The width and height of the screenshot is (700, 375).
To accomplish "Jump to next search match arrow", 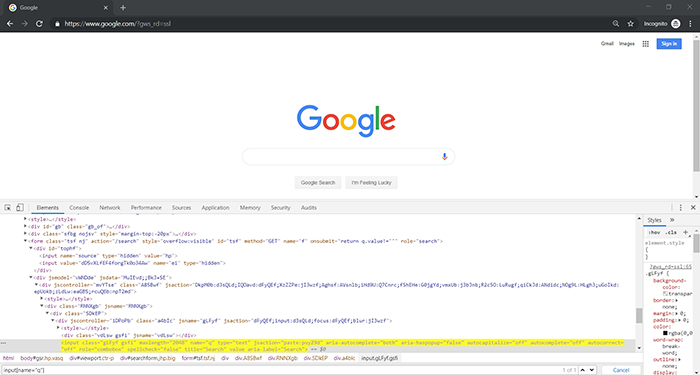I will [592, 370].
